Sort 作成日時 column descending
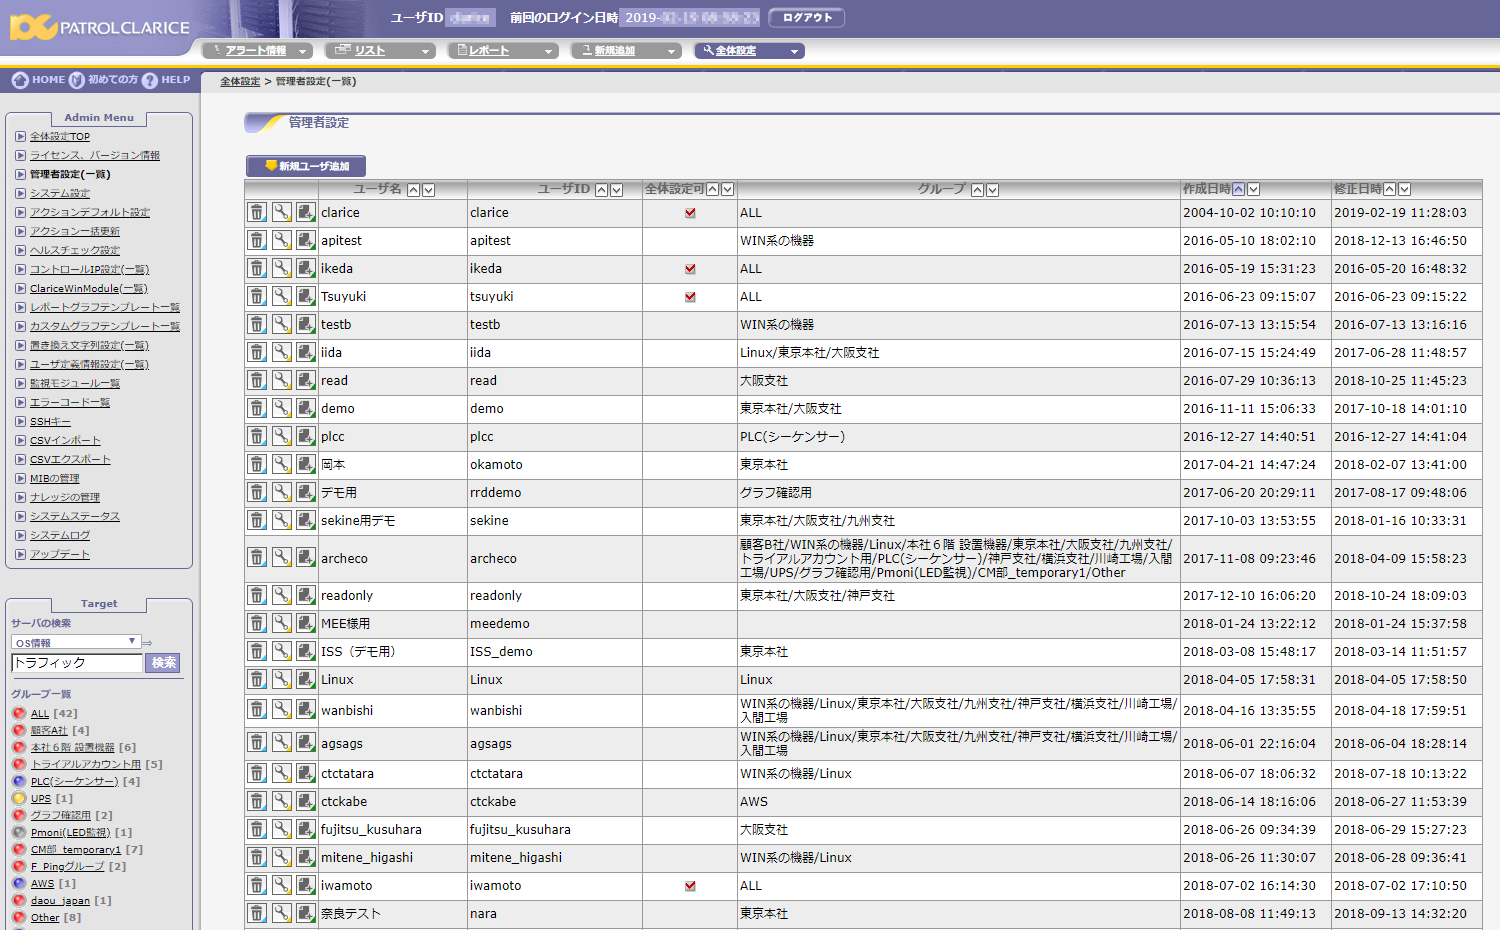The image size is (1500, 930). point(1254,189)
